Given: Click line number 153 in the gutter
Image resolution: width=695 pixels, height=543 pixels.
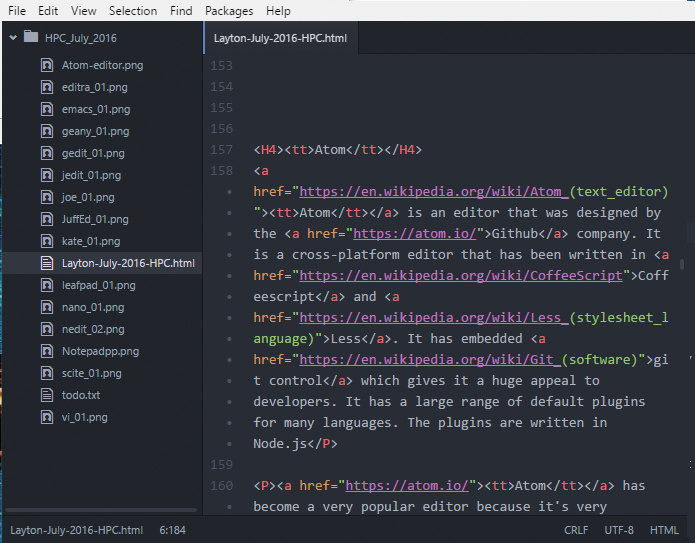Looking at the screenshot, I should 221,66.
